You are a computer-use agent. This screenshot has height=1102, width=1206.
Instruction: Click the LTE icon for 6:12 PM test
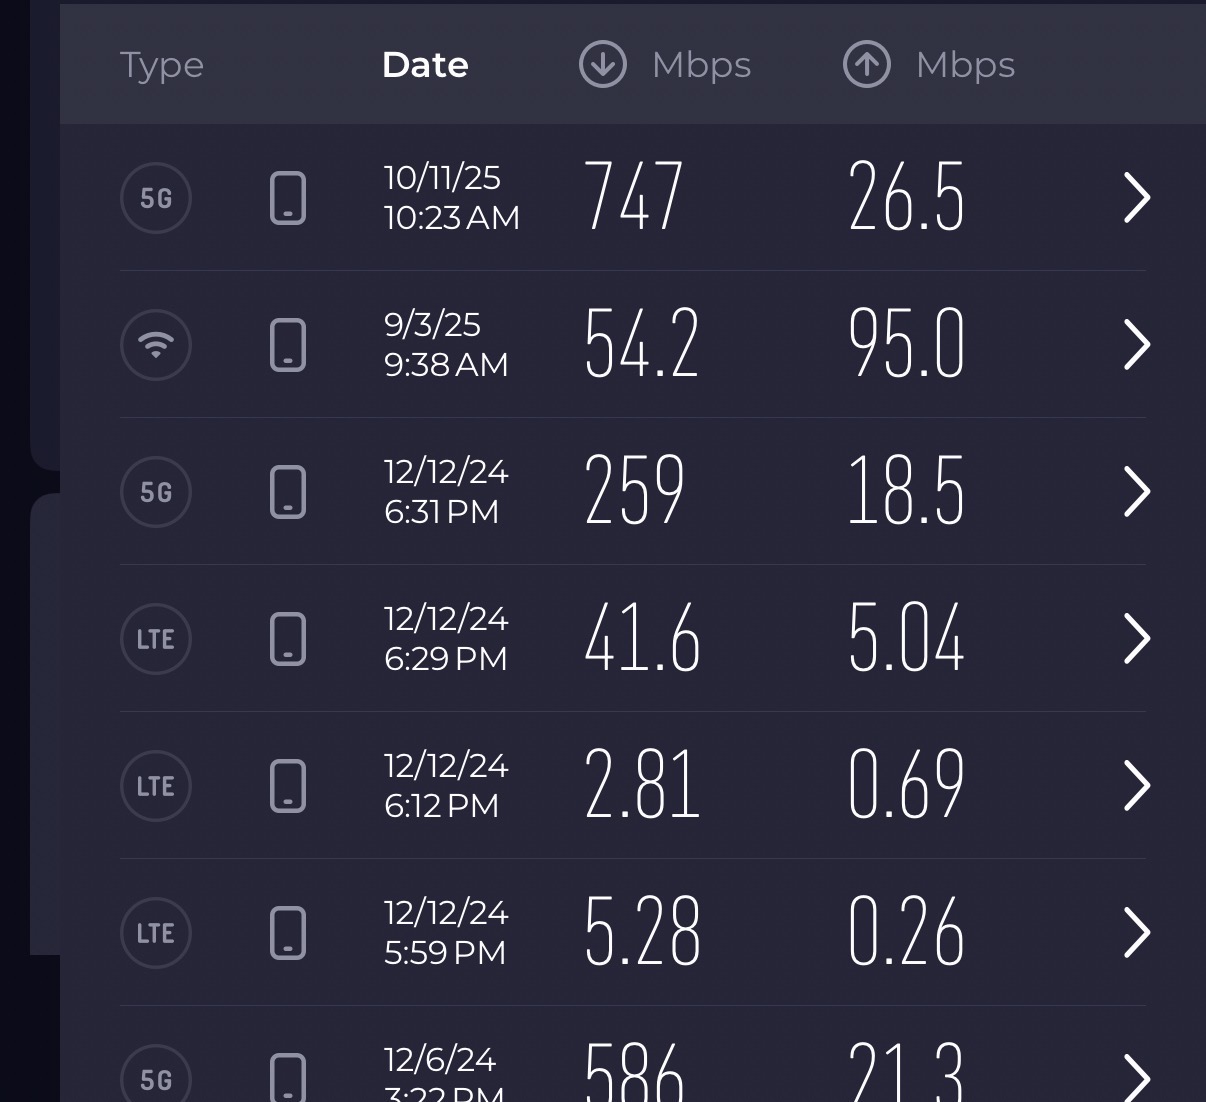coord(156,786)
